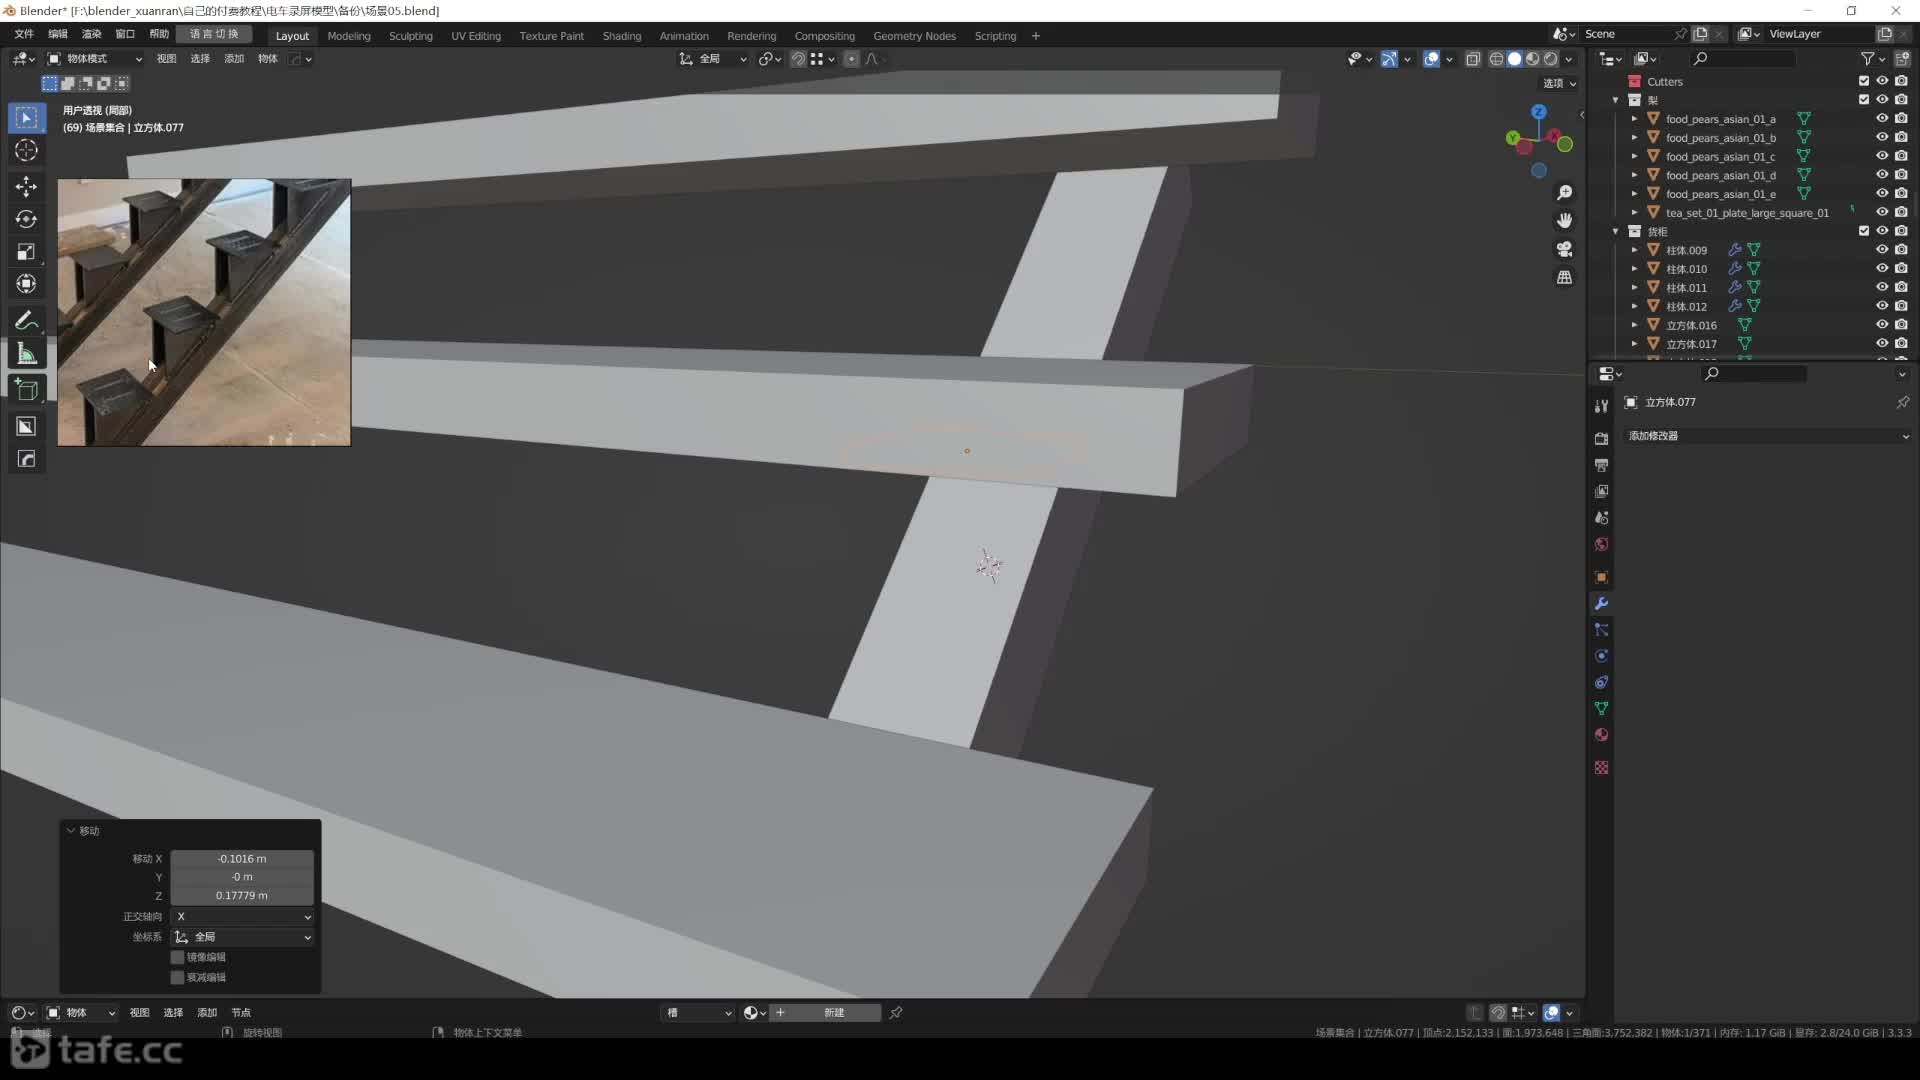The height and width of the screenshot is (1080, 1920).
Task: Toggle X-ray display mode
Action: pos(1473,59)
